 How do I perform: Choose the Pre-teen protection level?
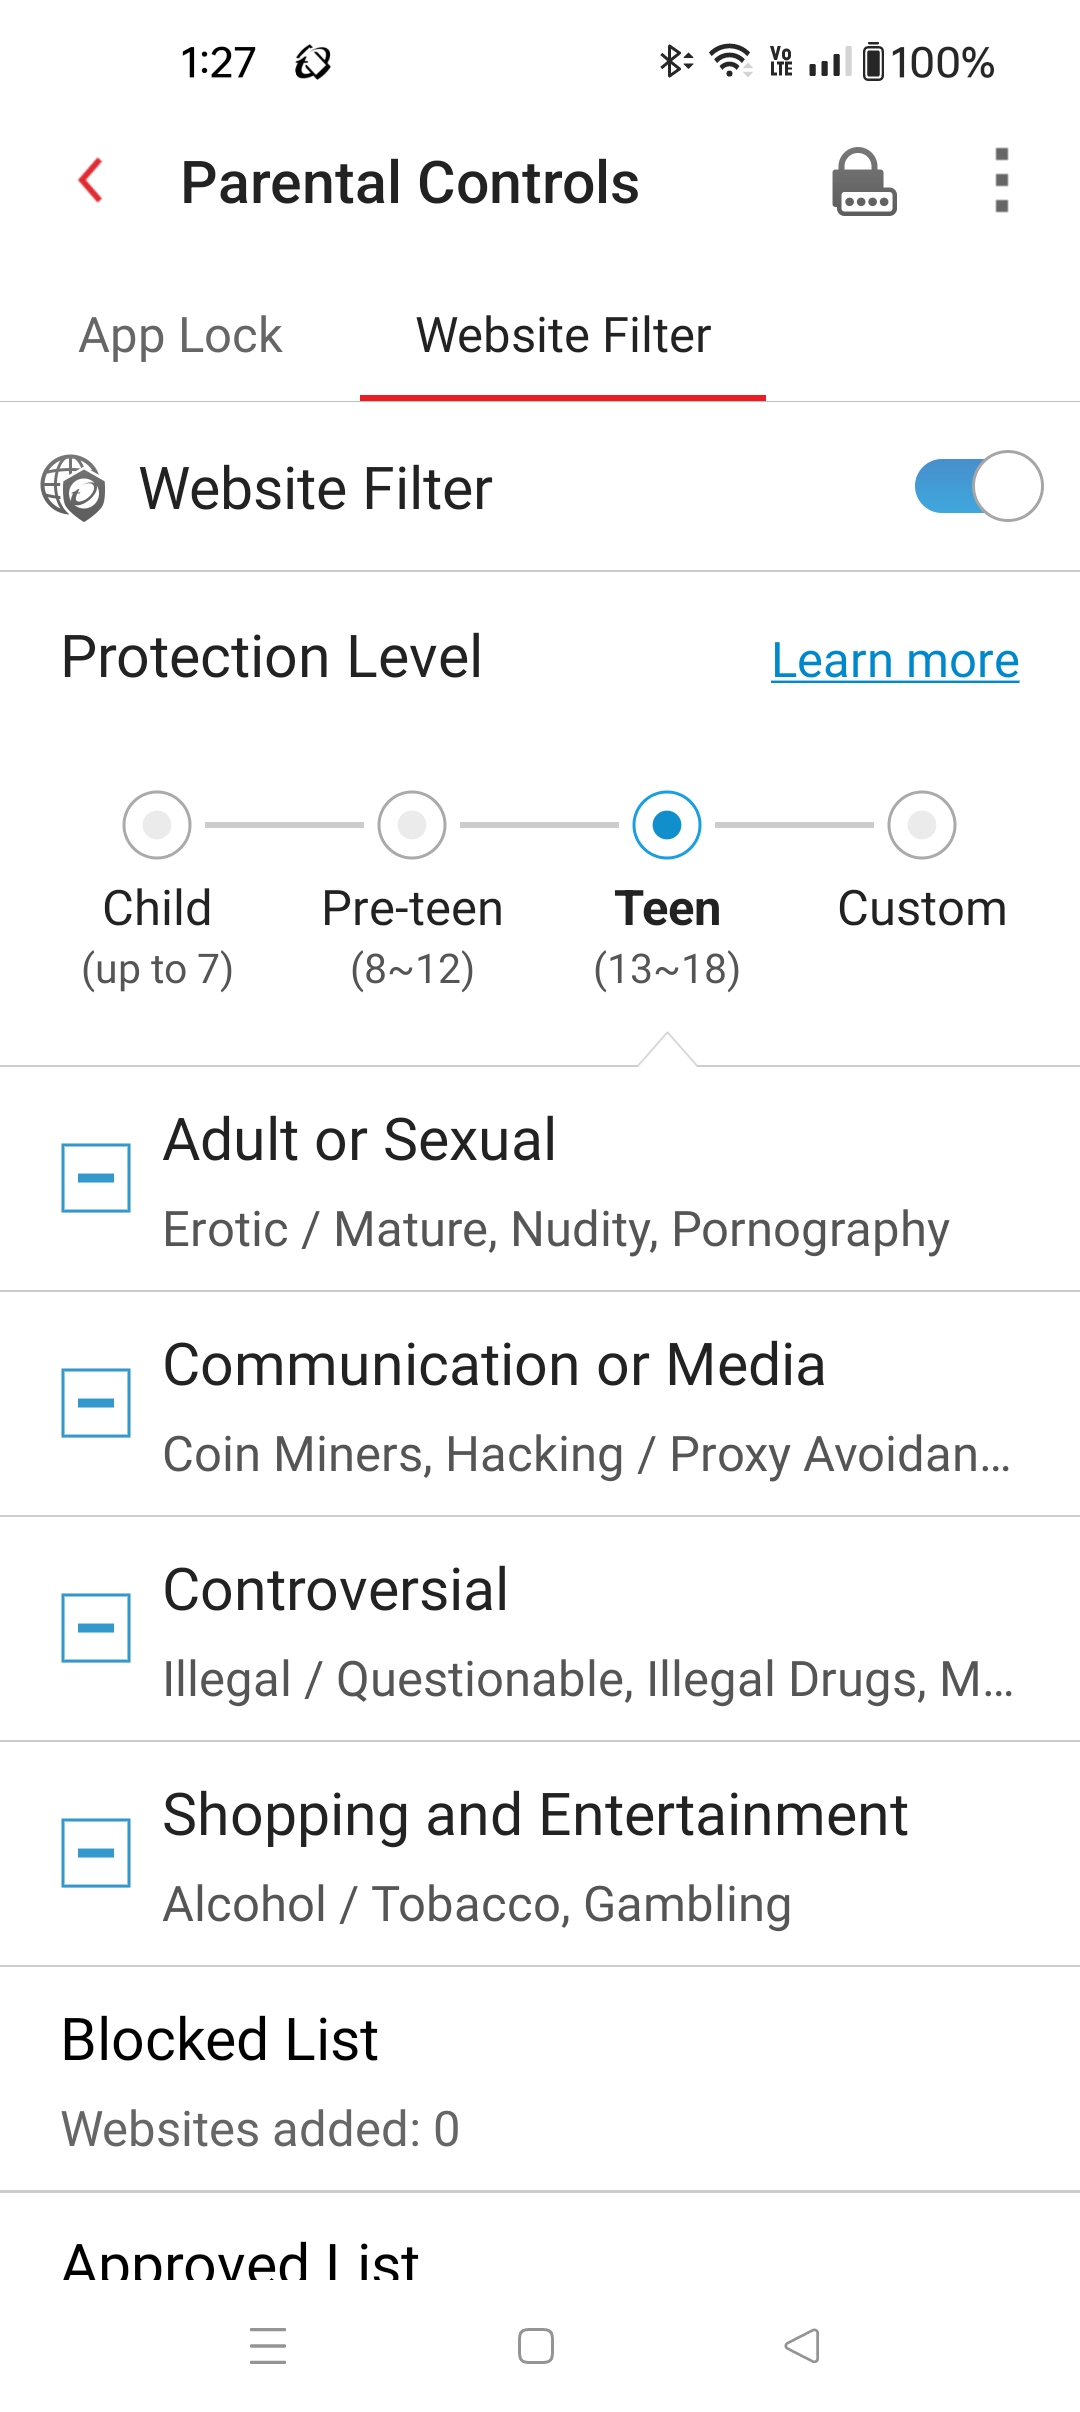412,826
